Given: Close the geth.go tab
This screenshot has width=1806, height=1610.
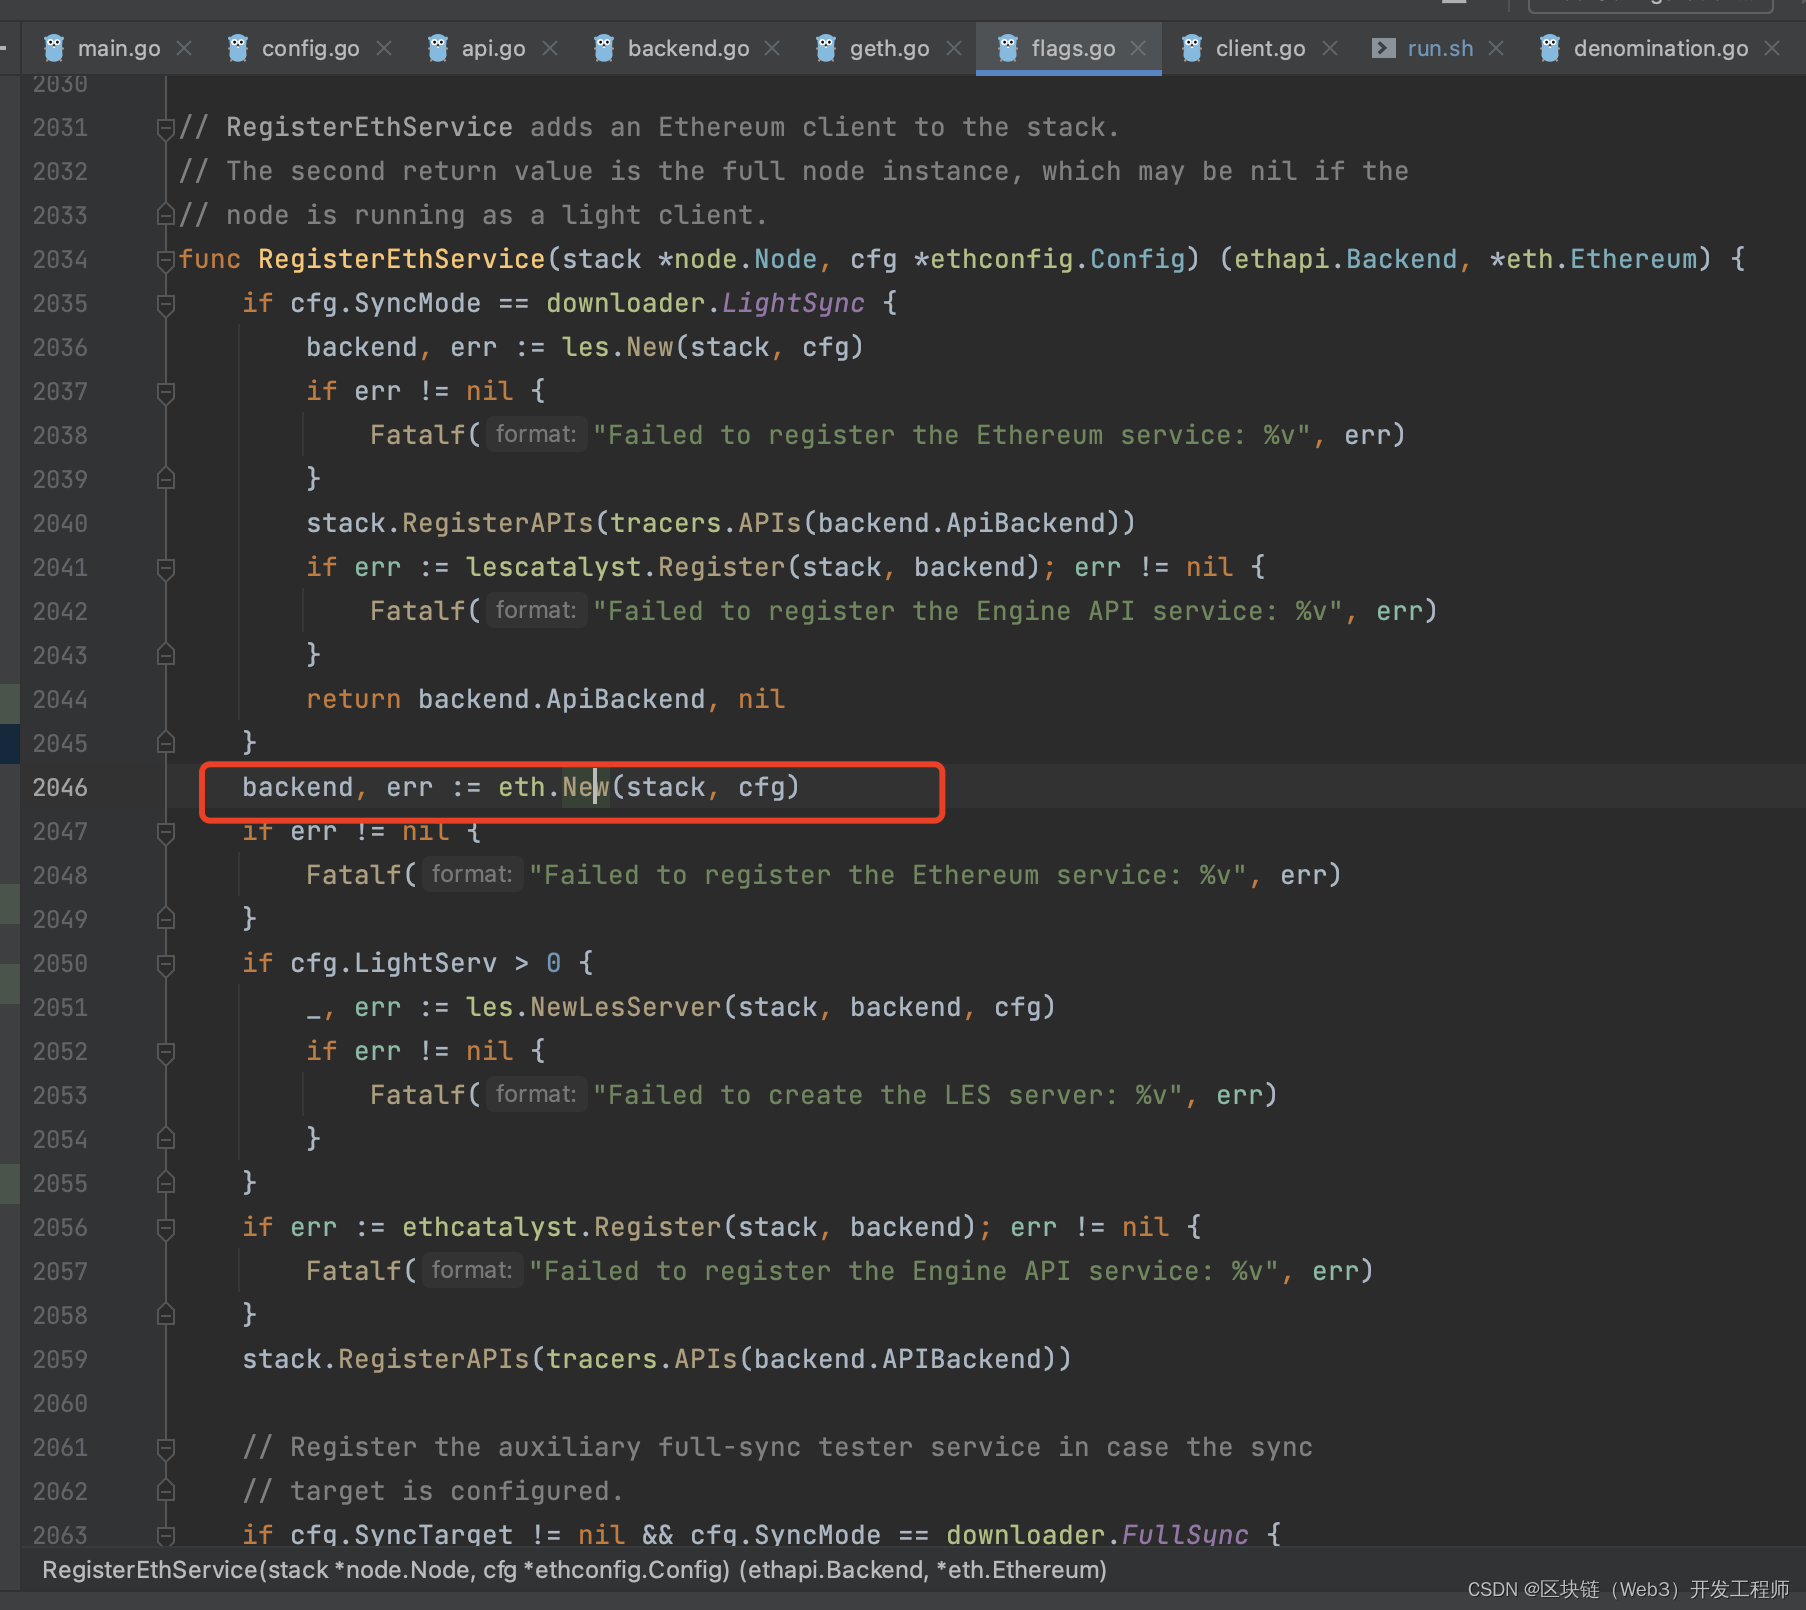Looking at the screenshot, I should point(954,48).
